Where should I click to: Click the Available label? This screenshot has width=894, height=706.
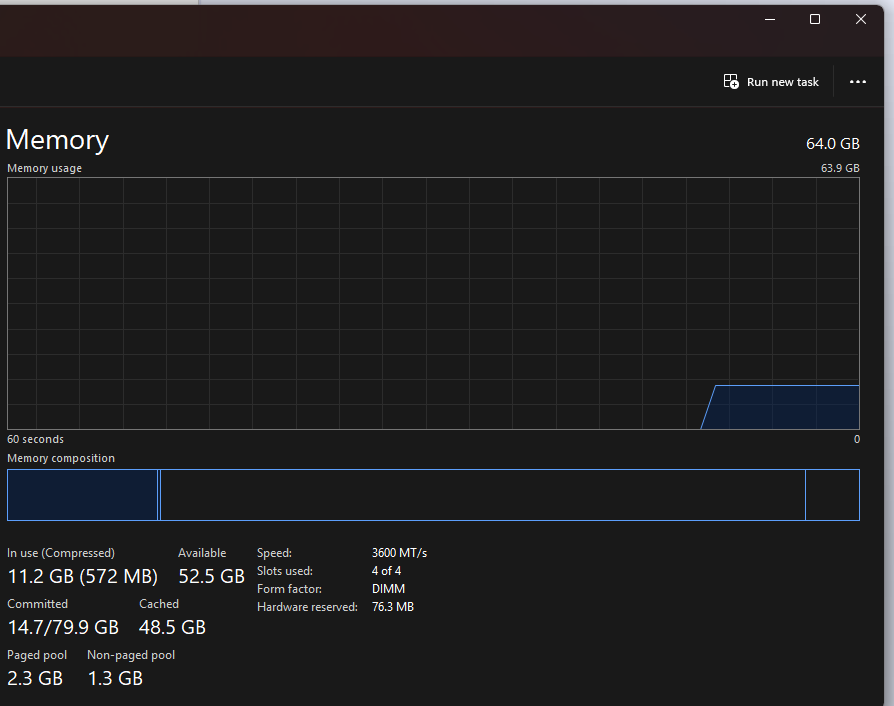click(x=202, y=553)
